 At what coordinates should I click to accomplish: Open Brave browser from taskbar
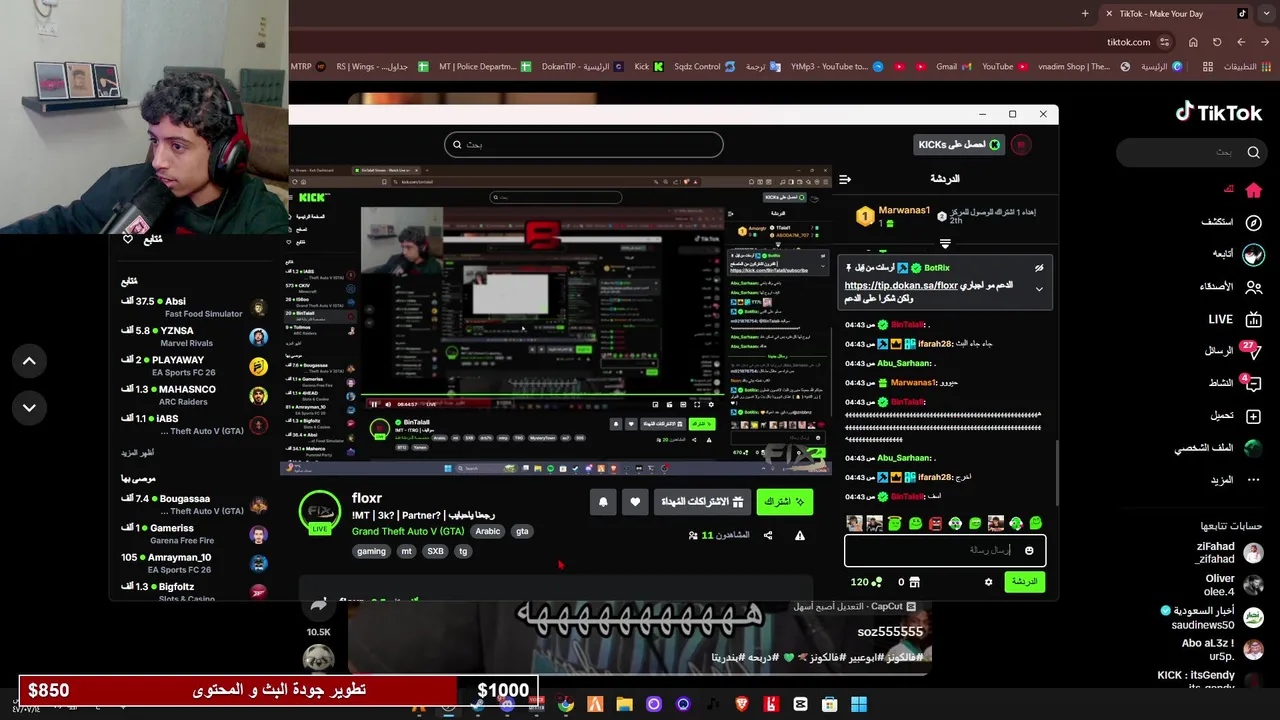click(x=742, y=705)
